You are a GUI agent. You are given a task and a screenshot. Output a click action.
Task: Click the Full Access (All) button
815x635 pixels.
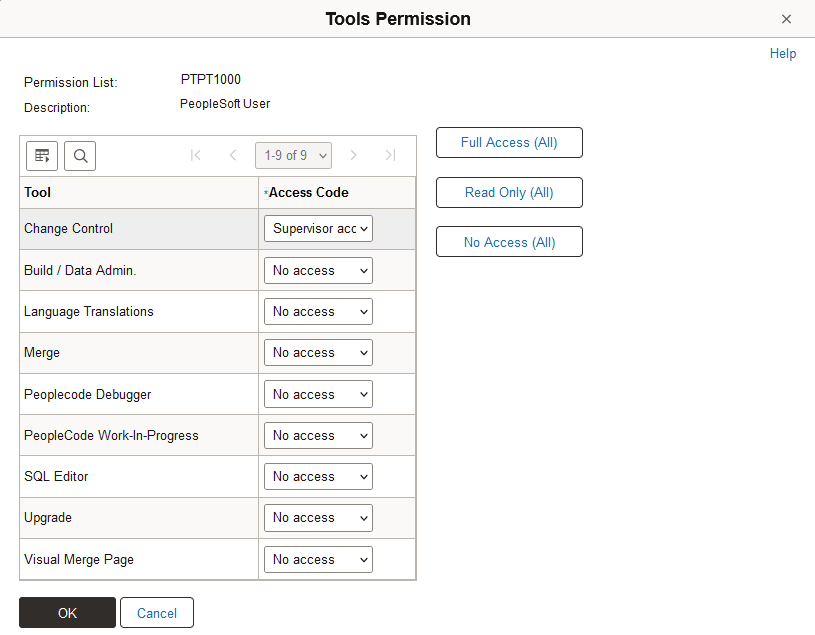[x=509, y=142]
